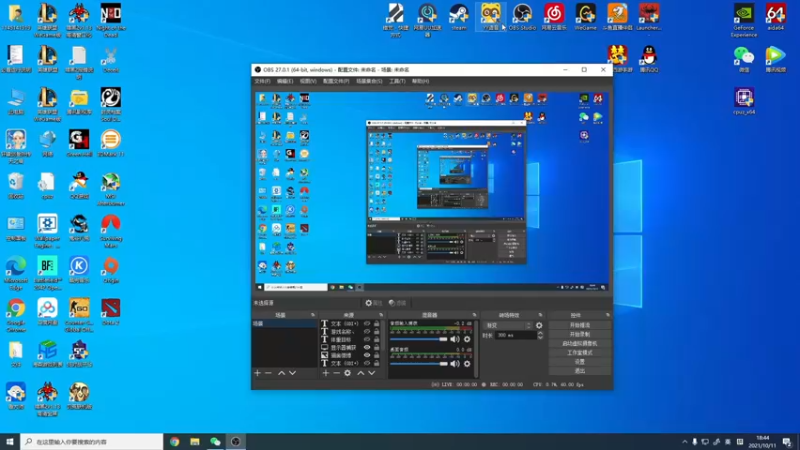Pop out the Sources (来源) dock panel

point(381,315)
